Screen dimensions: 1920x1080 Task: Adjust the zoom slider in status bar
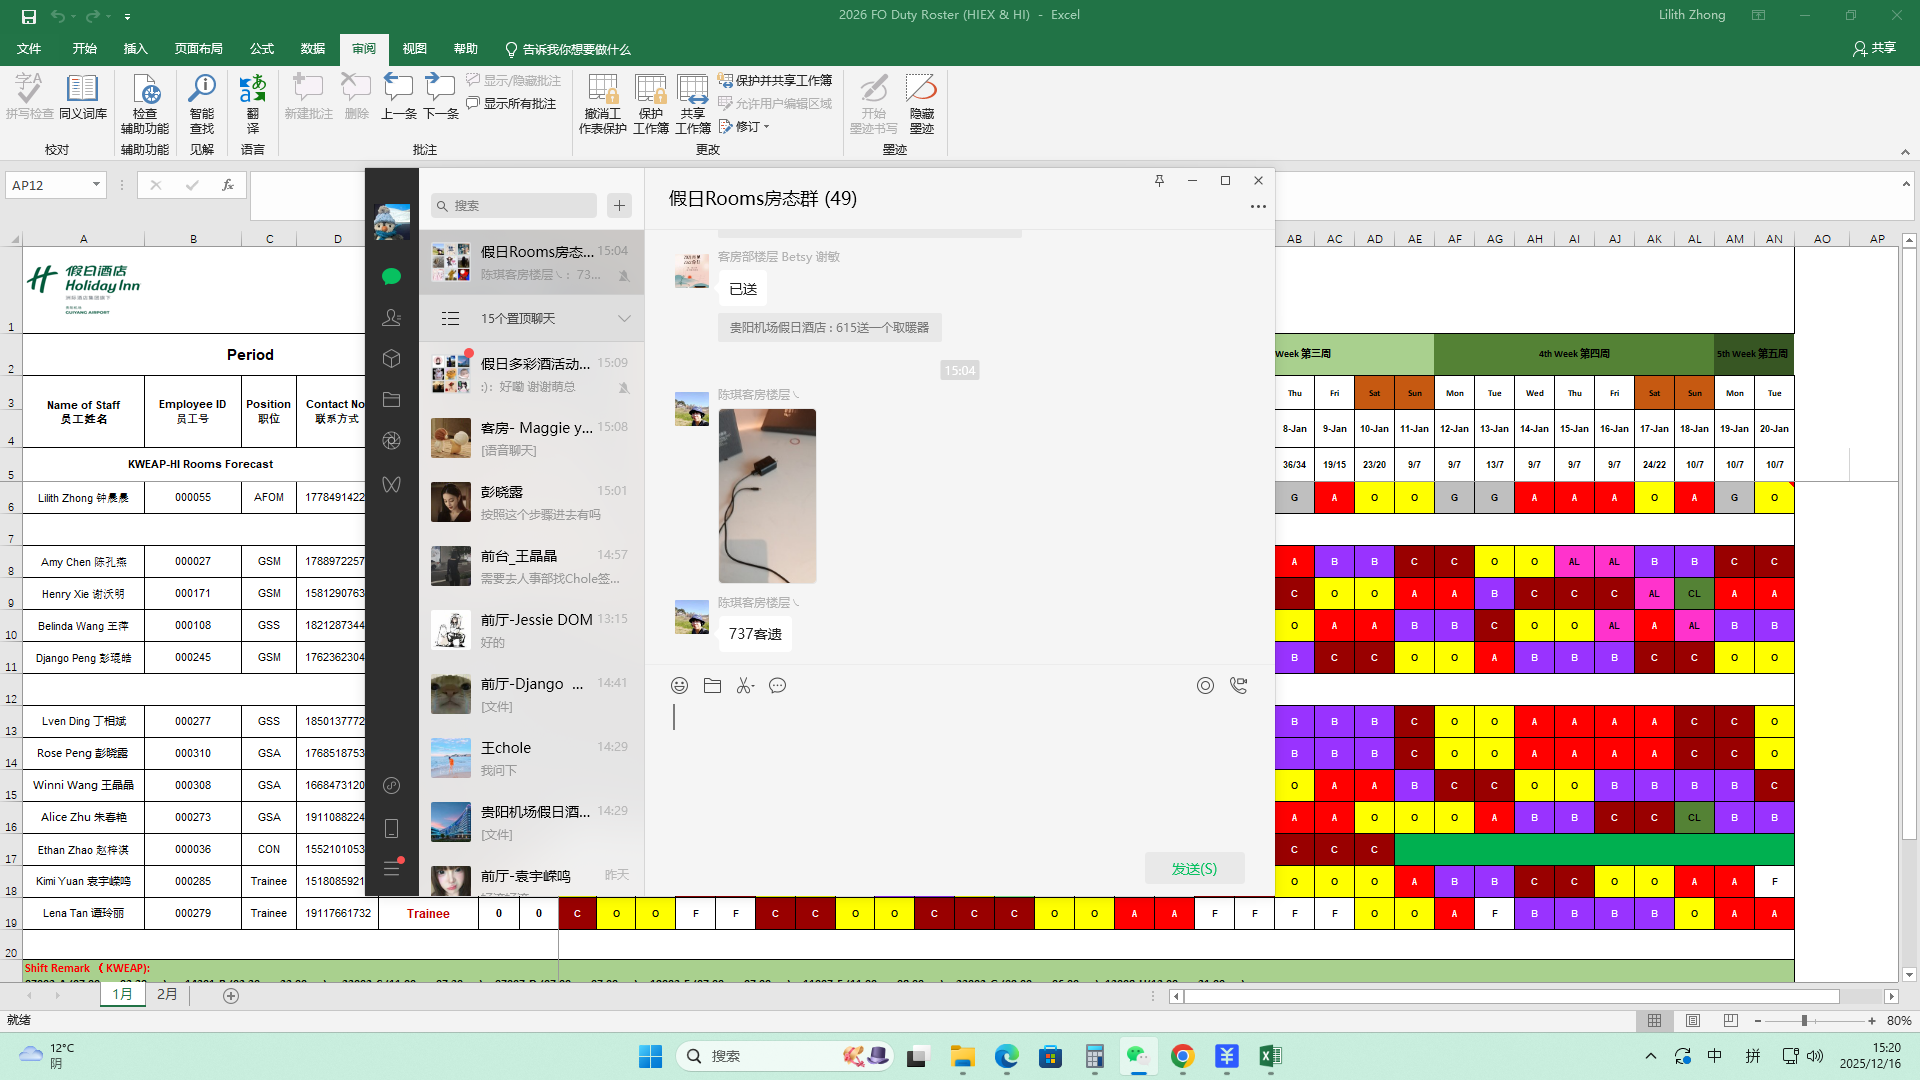(1804, 1021)
